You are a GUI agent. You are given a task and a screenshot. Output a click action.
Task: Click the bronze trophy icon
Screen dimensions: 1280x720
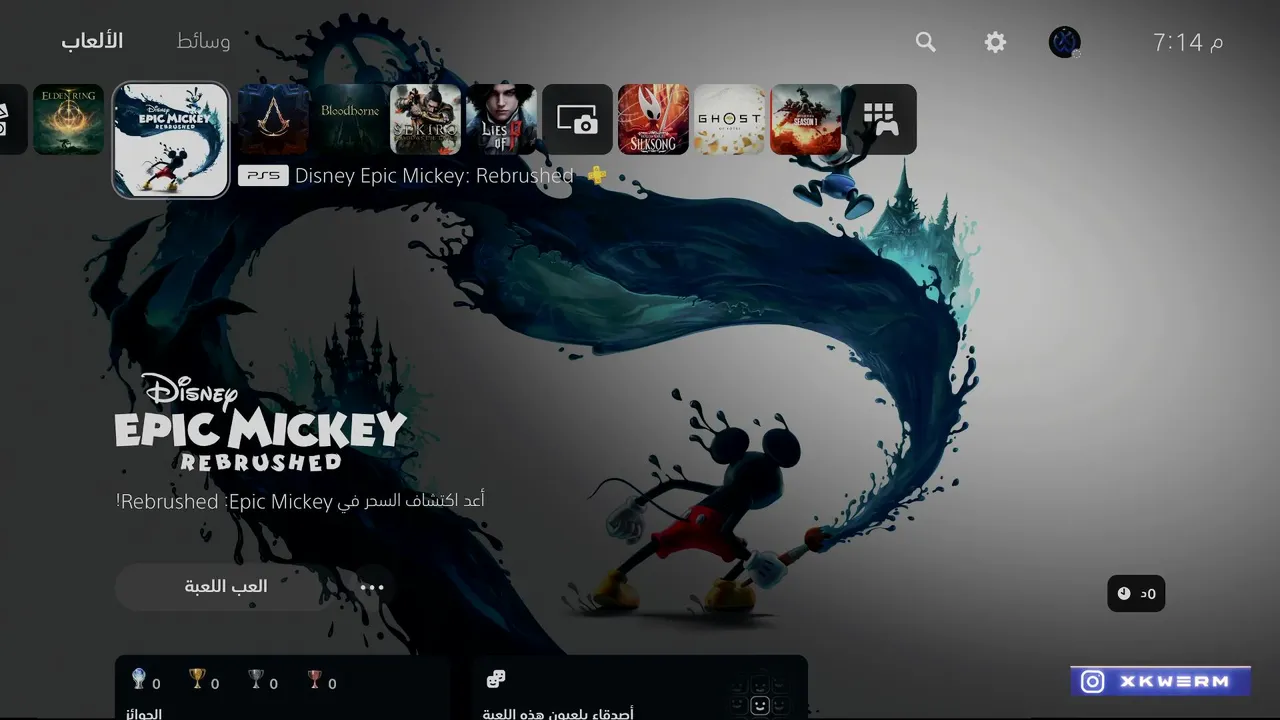(315, 680)
